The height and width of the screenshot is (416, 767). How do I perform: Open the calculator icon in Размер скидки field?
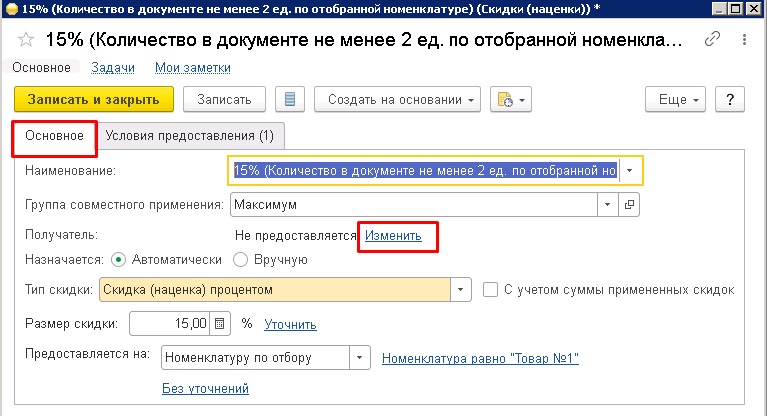pyautogui.click(x=220, y=324)
